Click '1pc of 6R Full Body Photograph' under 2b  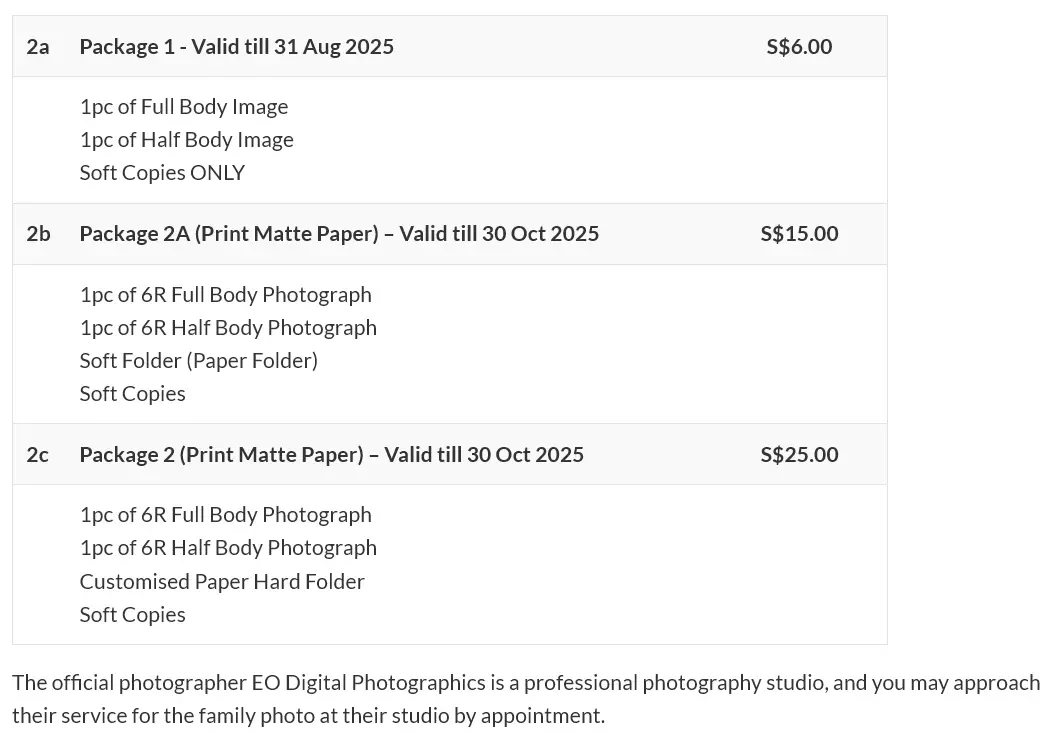point(226,295)
